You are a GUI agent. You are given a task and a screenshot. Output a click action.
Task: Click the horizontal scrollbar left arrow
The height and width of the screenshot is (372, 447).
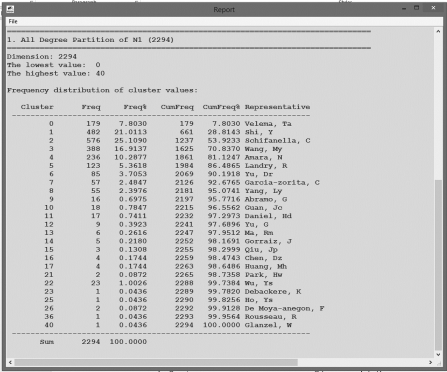(x=10, y=362)
